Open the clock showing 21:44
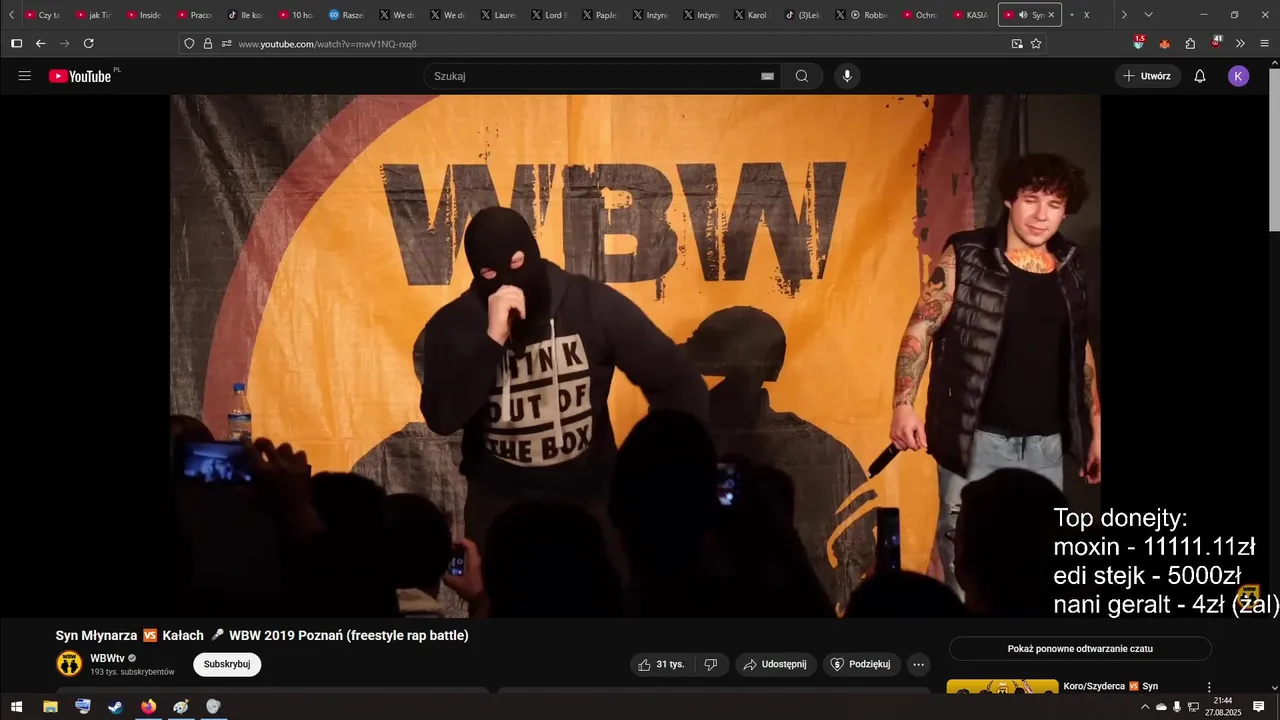1280x720 pixels. (x=1223, y=707)
